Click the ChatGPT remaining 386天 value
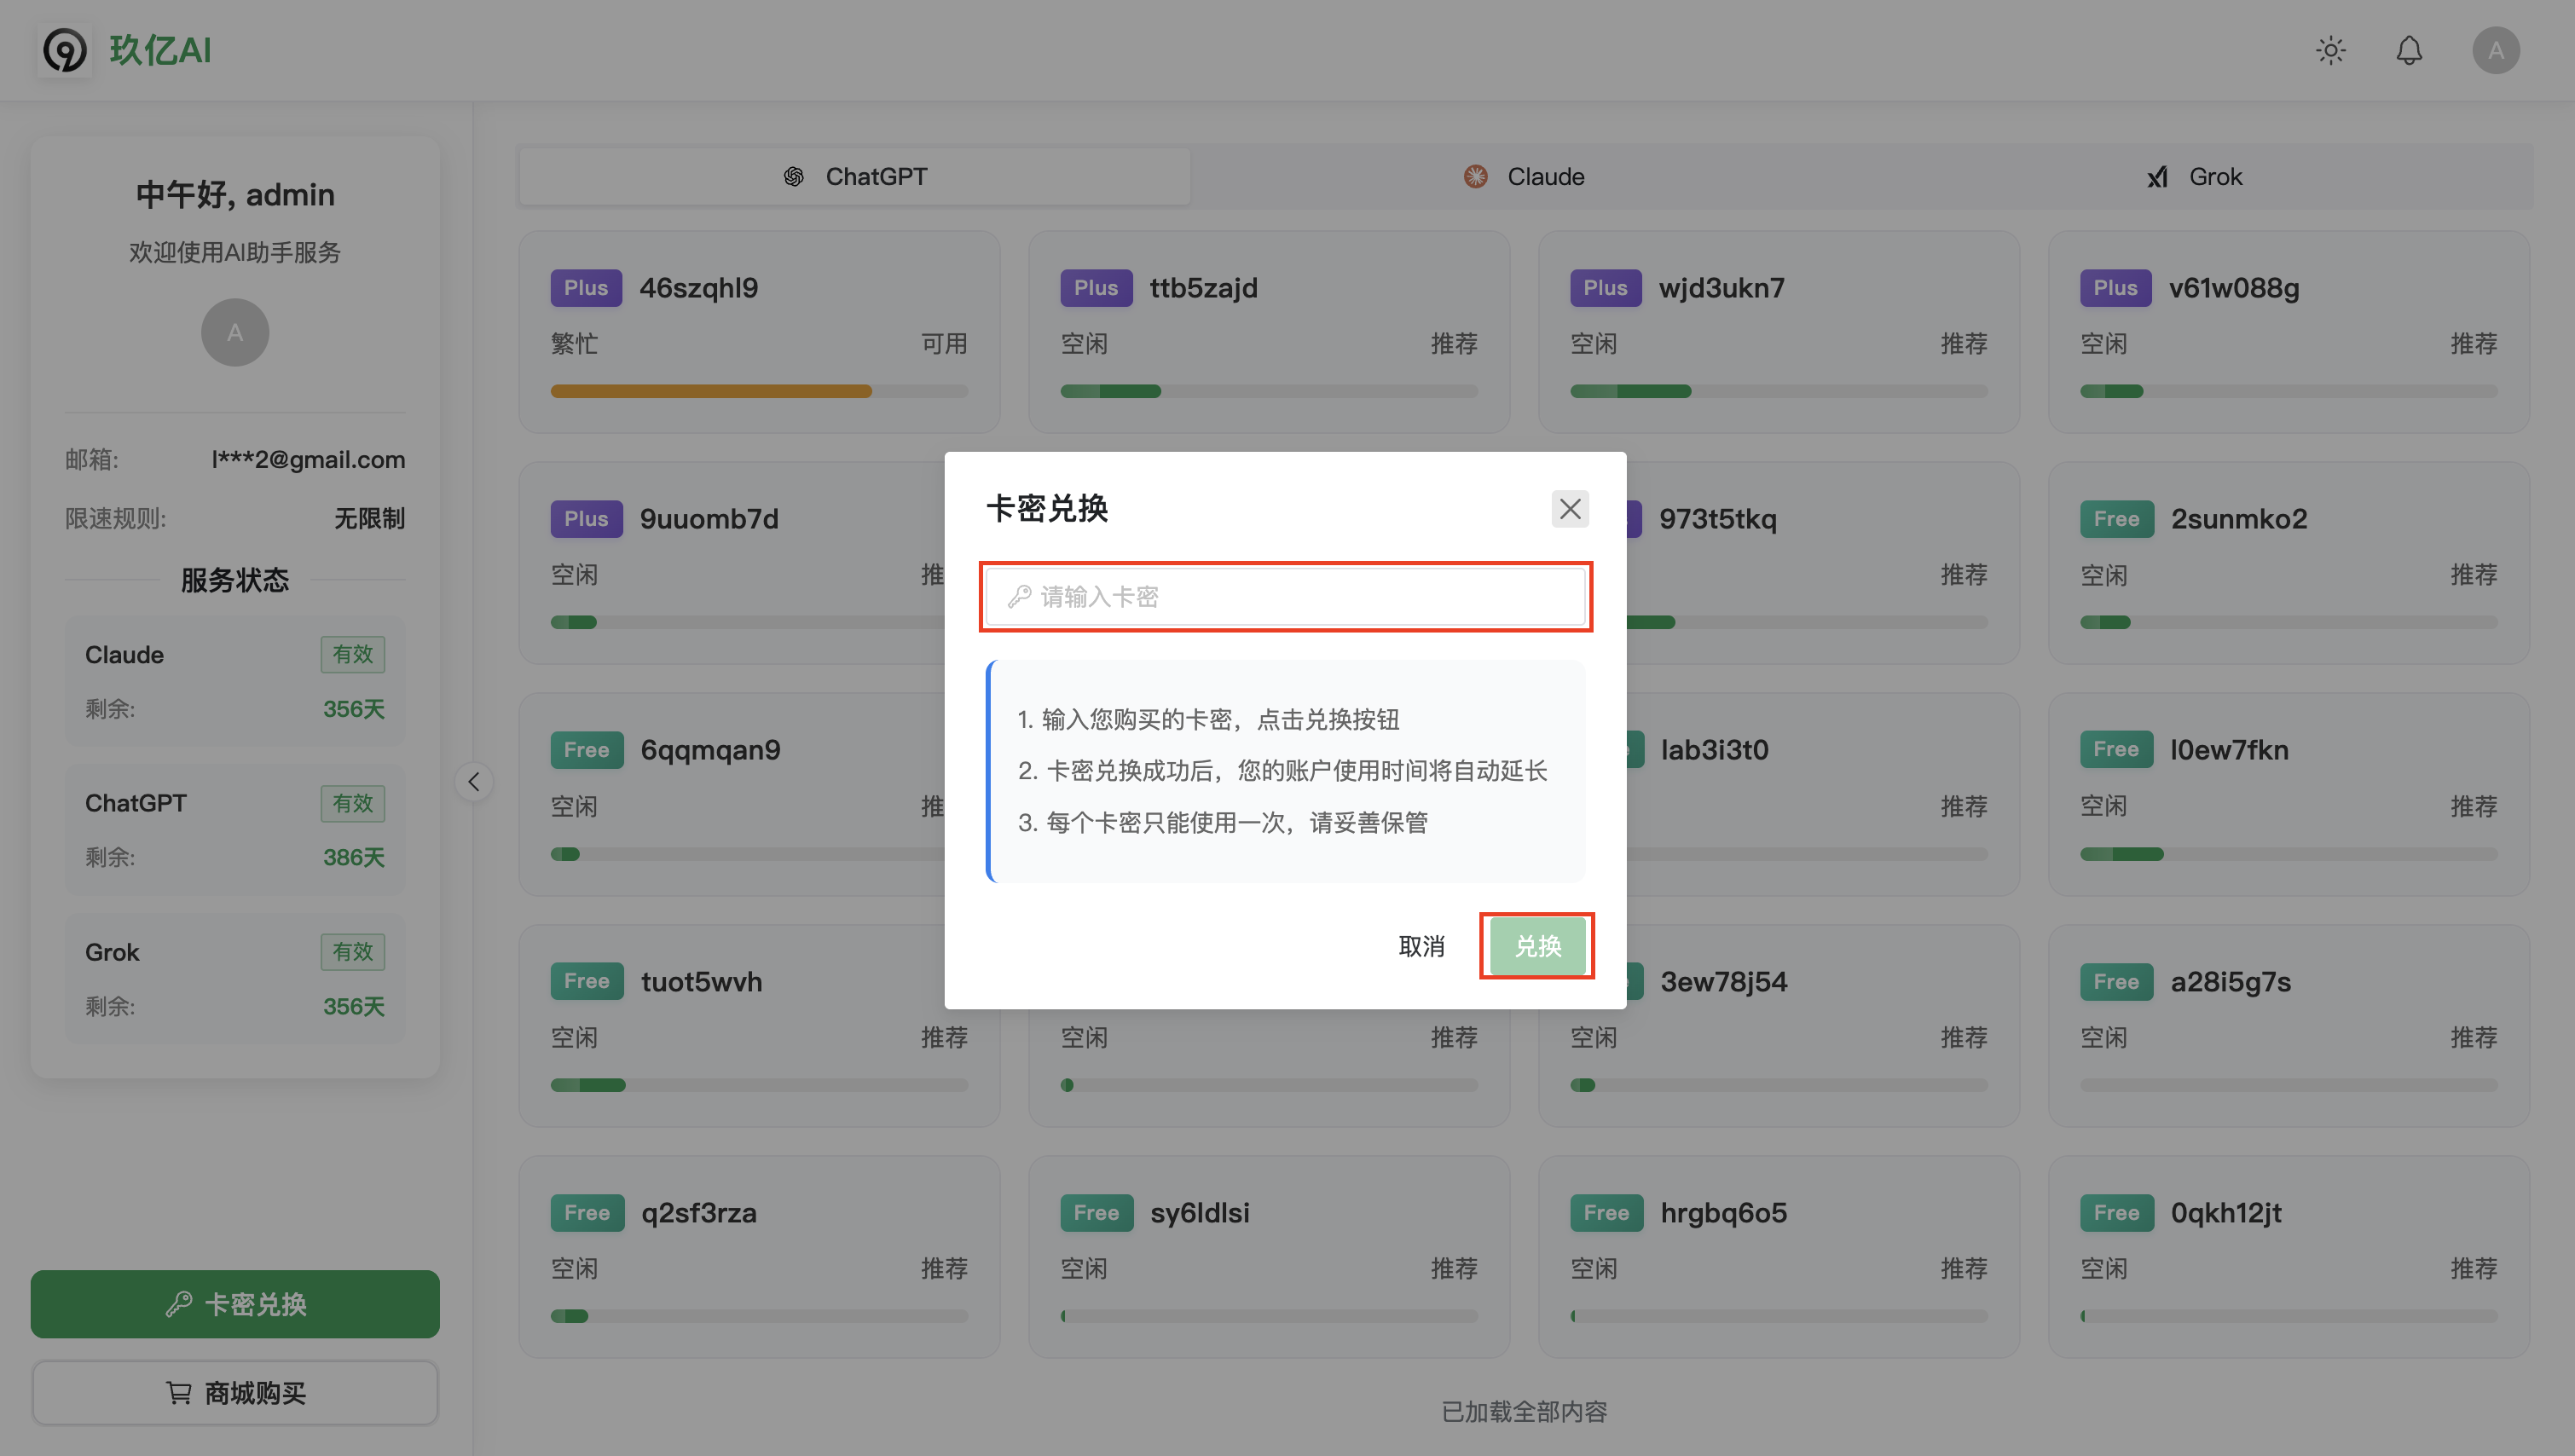 tap(354, 857)
